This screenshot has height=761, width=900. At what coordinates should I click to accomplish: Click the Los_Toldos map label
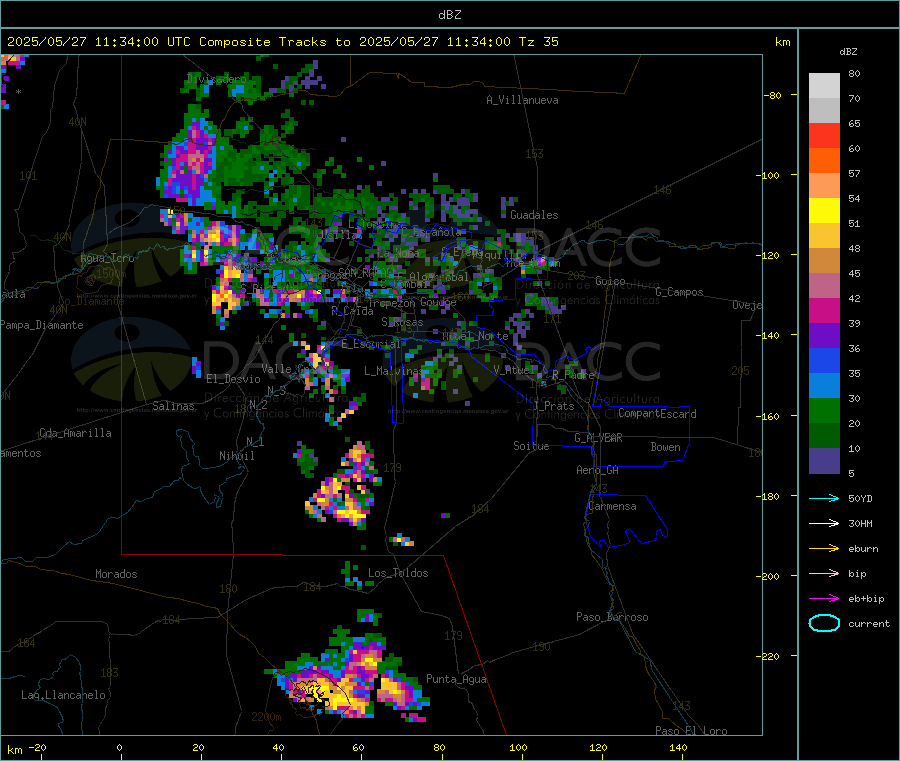(398, 573)
